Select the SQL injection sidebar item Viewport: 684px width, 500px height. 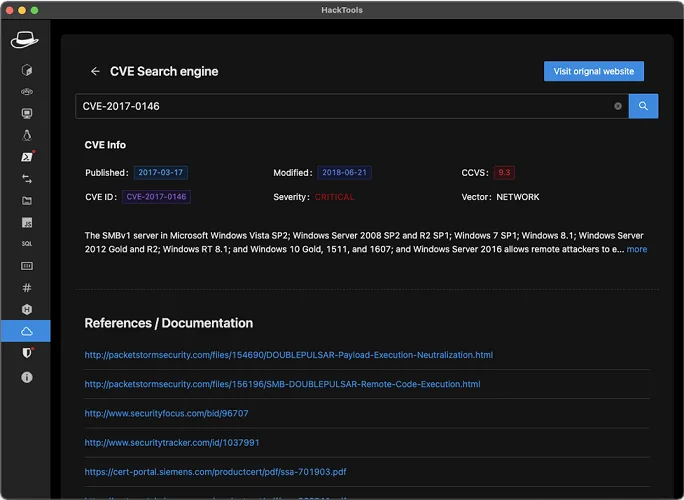27,244
